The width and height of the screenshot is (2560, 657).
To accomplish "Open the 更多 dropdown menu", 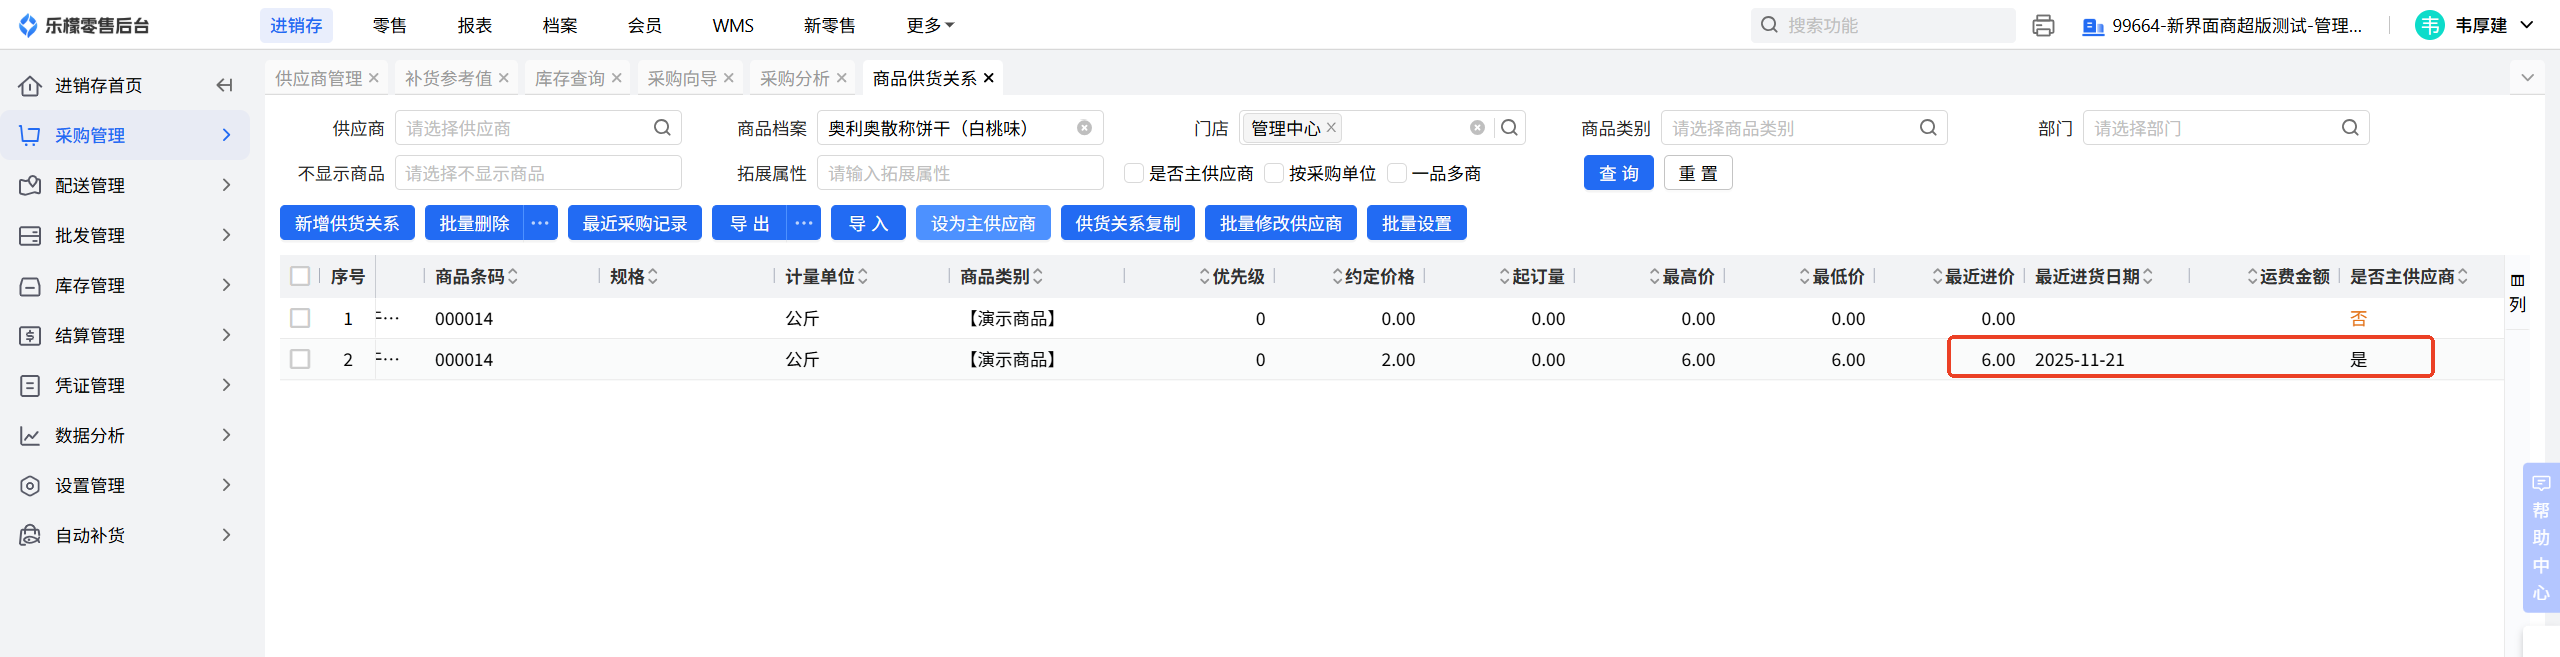I will pos(930,25).
